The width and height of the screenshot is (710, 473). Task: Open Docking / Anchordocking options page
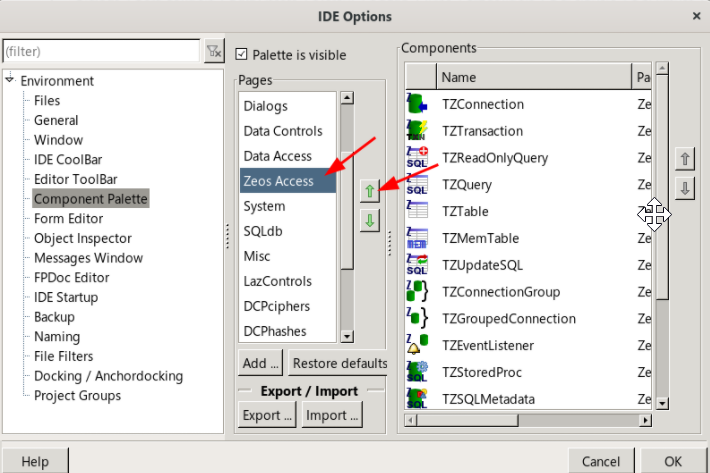(x=108, y=376)
